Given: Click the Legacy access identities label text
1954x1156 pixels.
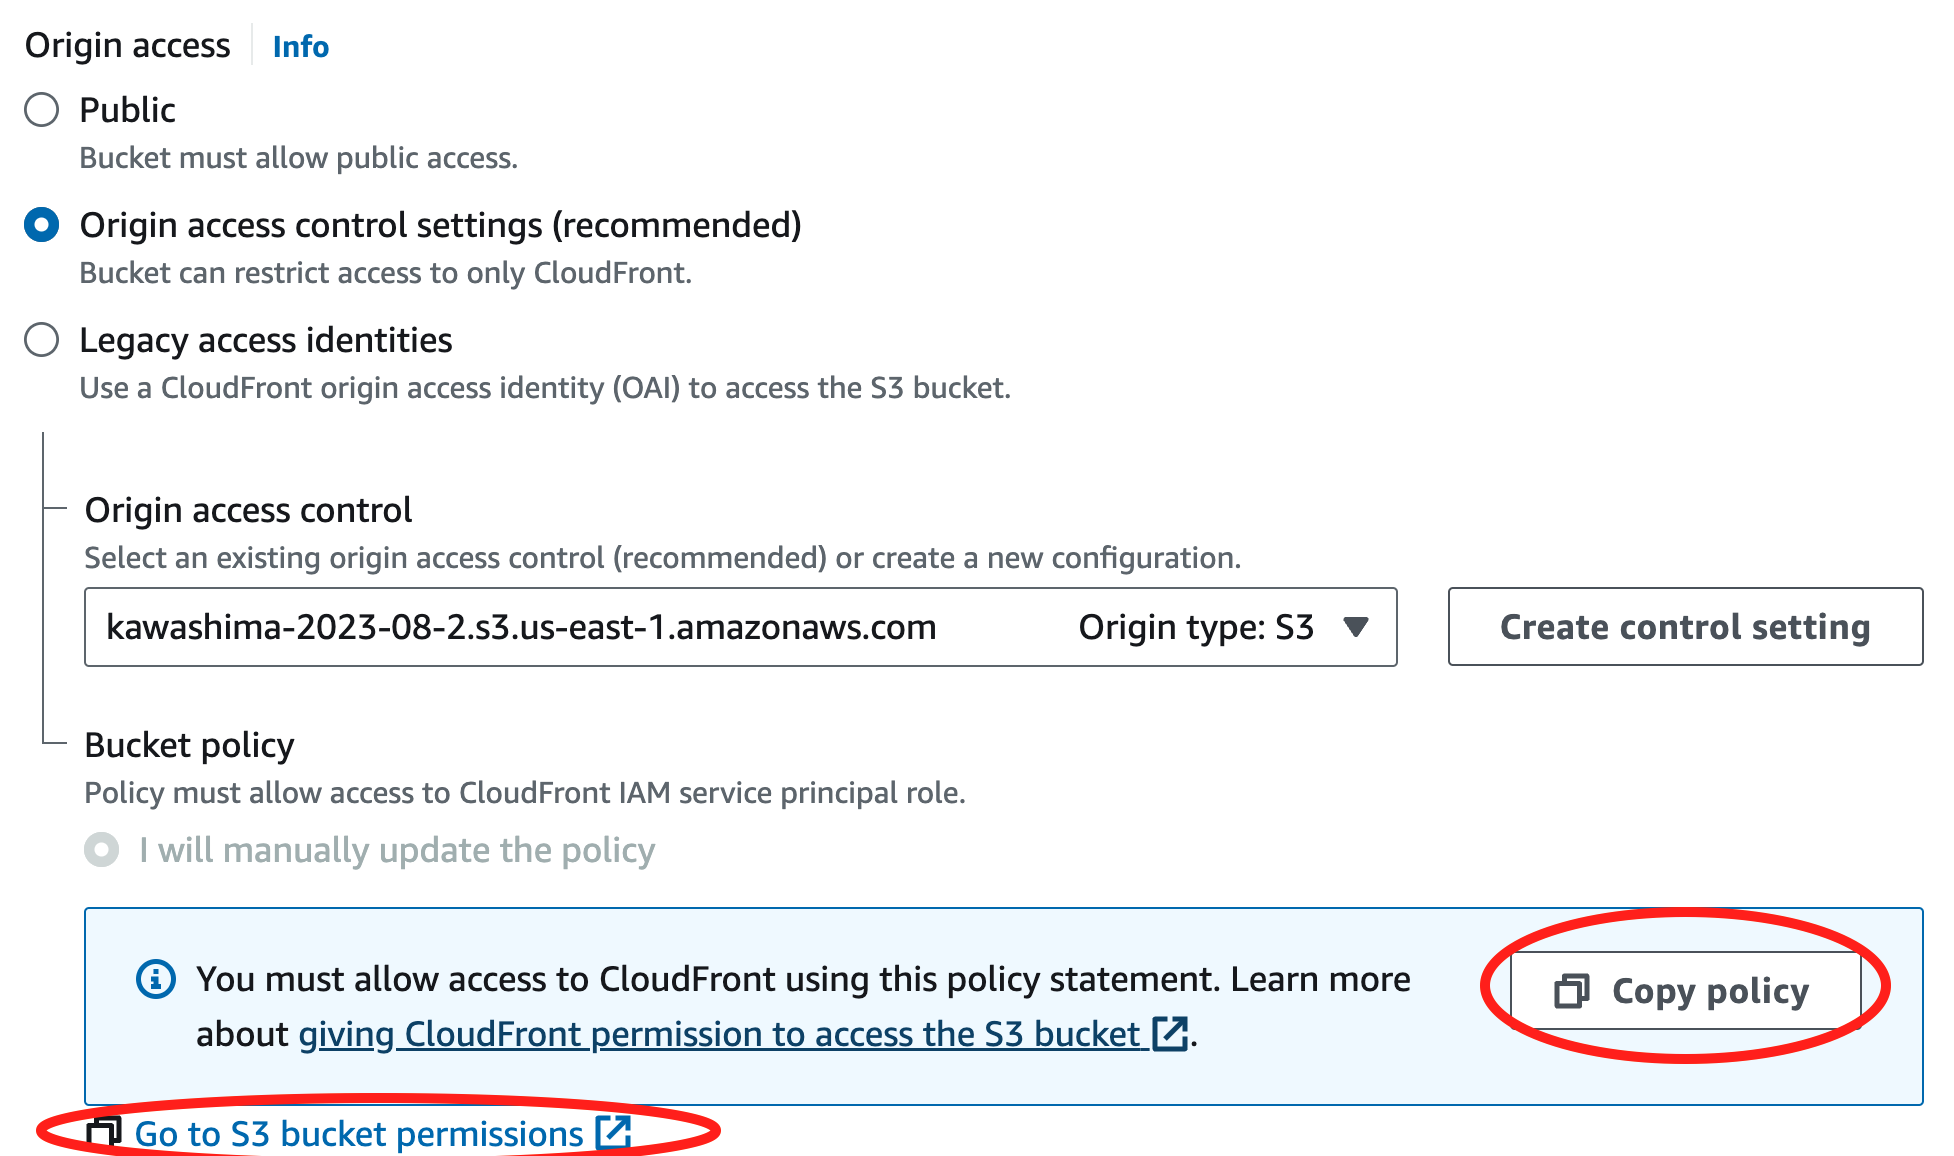Looking at the screenshot, I should click(266, 340).
